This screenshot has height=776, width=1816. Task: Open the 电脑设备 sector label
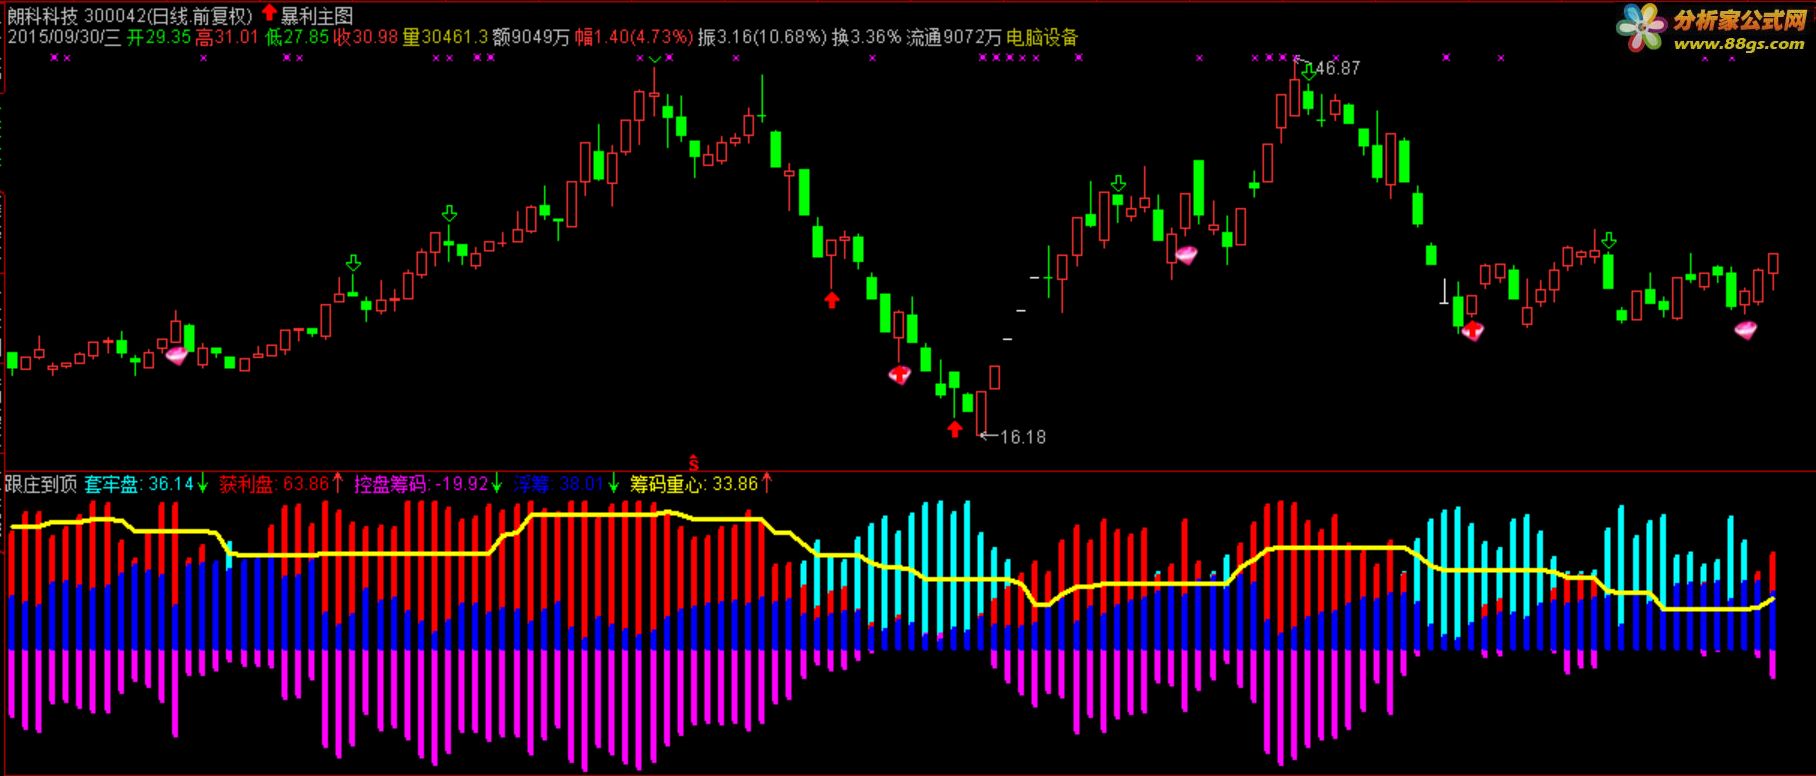[1042, 38]
